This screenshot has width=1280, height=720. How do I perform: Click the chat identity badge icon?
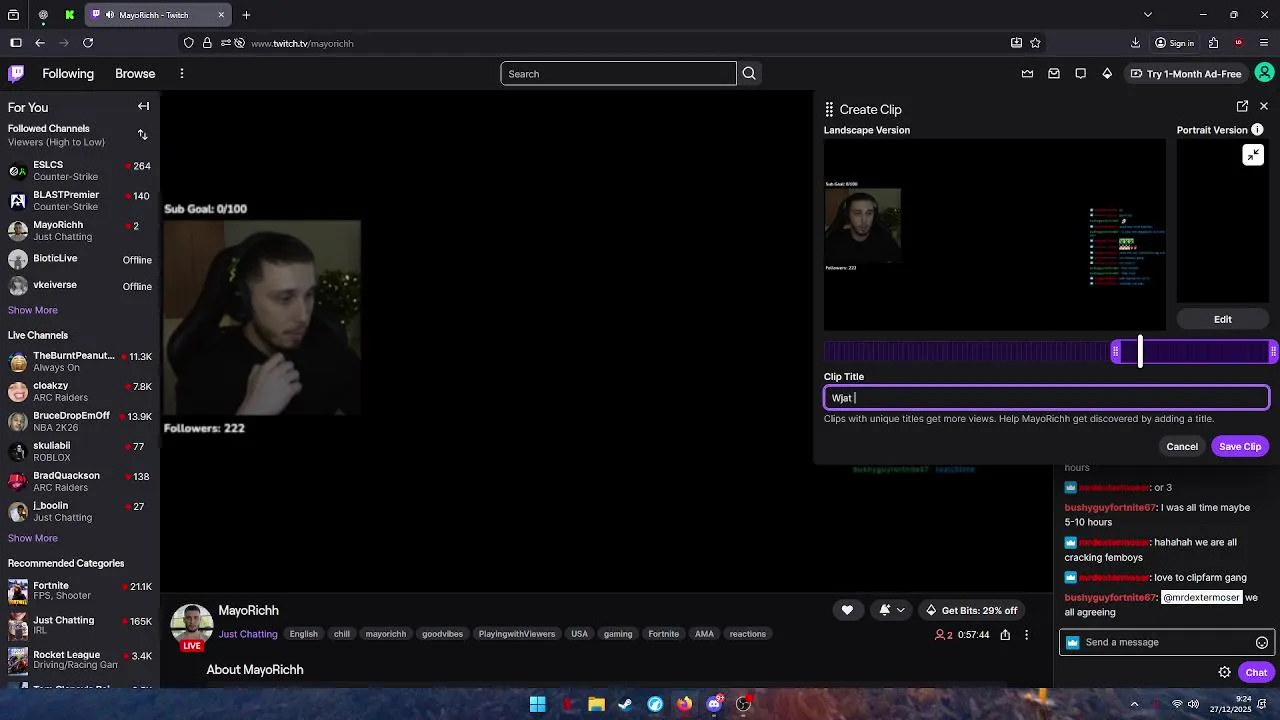[x=1073, y=642]
